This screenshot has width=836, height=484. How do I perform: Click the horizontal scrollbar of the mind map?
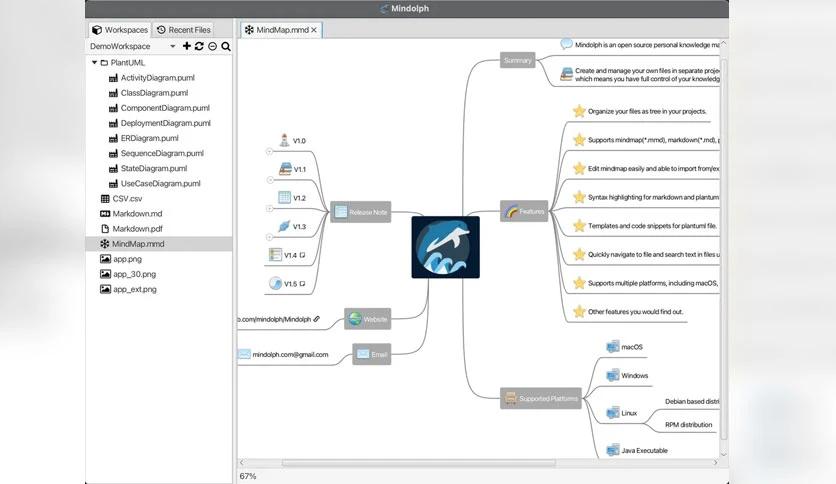(x=419, y=463)
